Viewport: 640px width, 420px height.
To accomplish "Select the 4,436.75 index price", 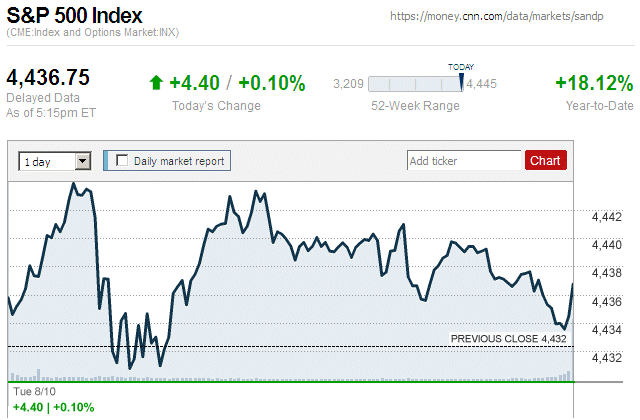I will [x=49, y=78].
